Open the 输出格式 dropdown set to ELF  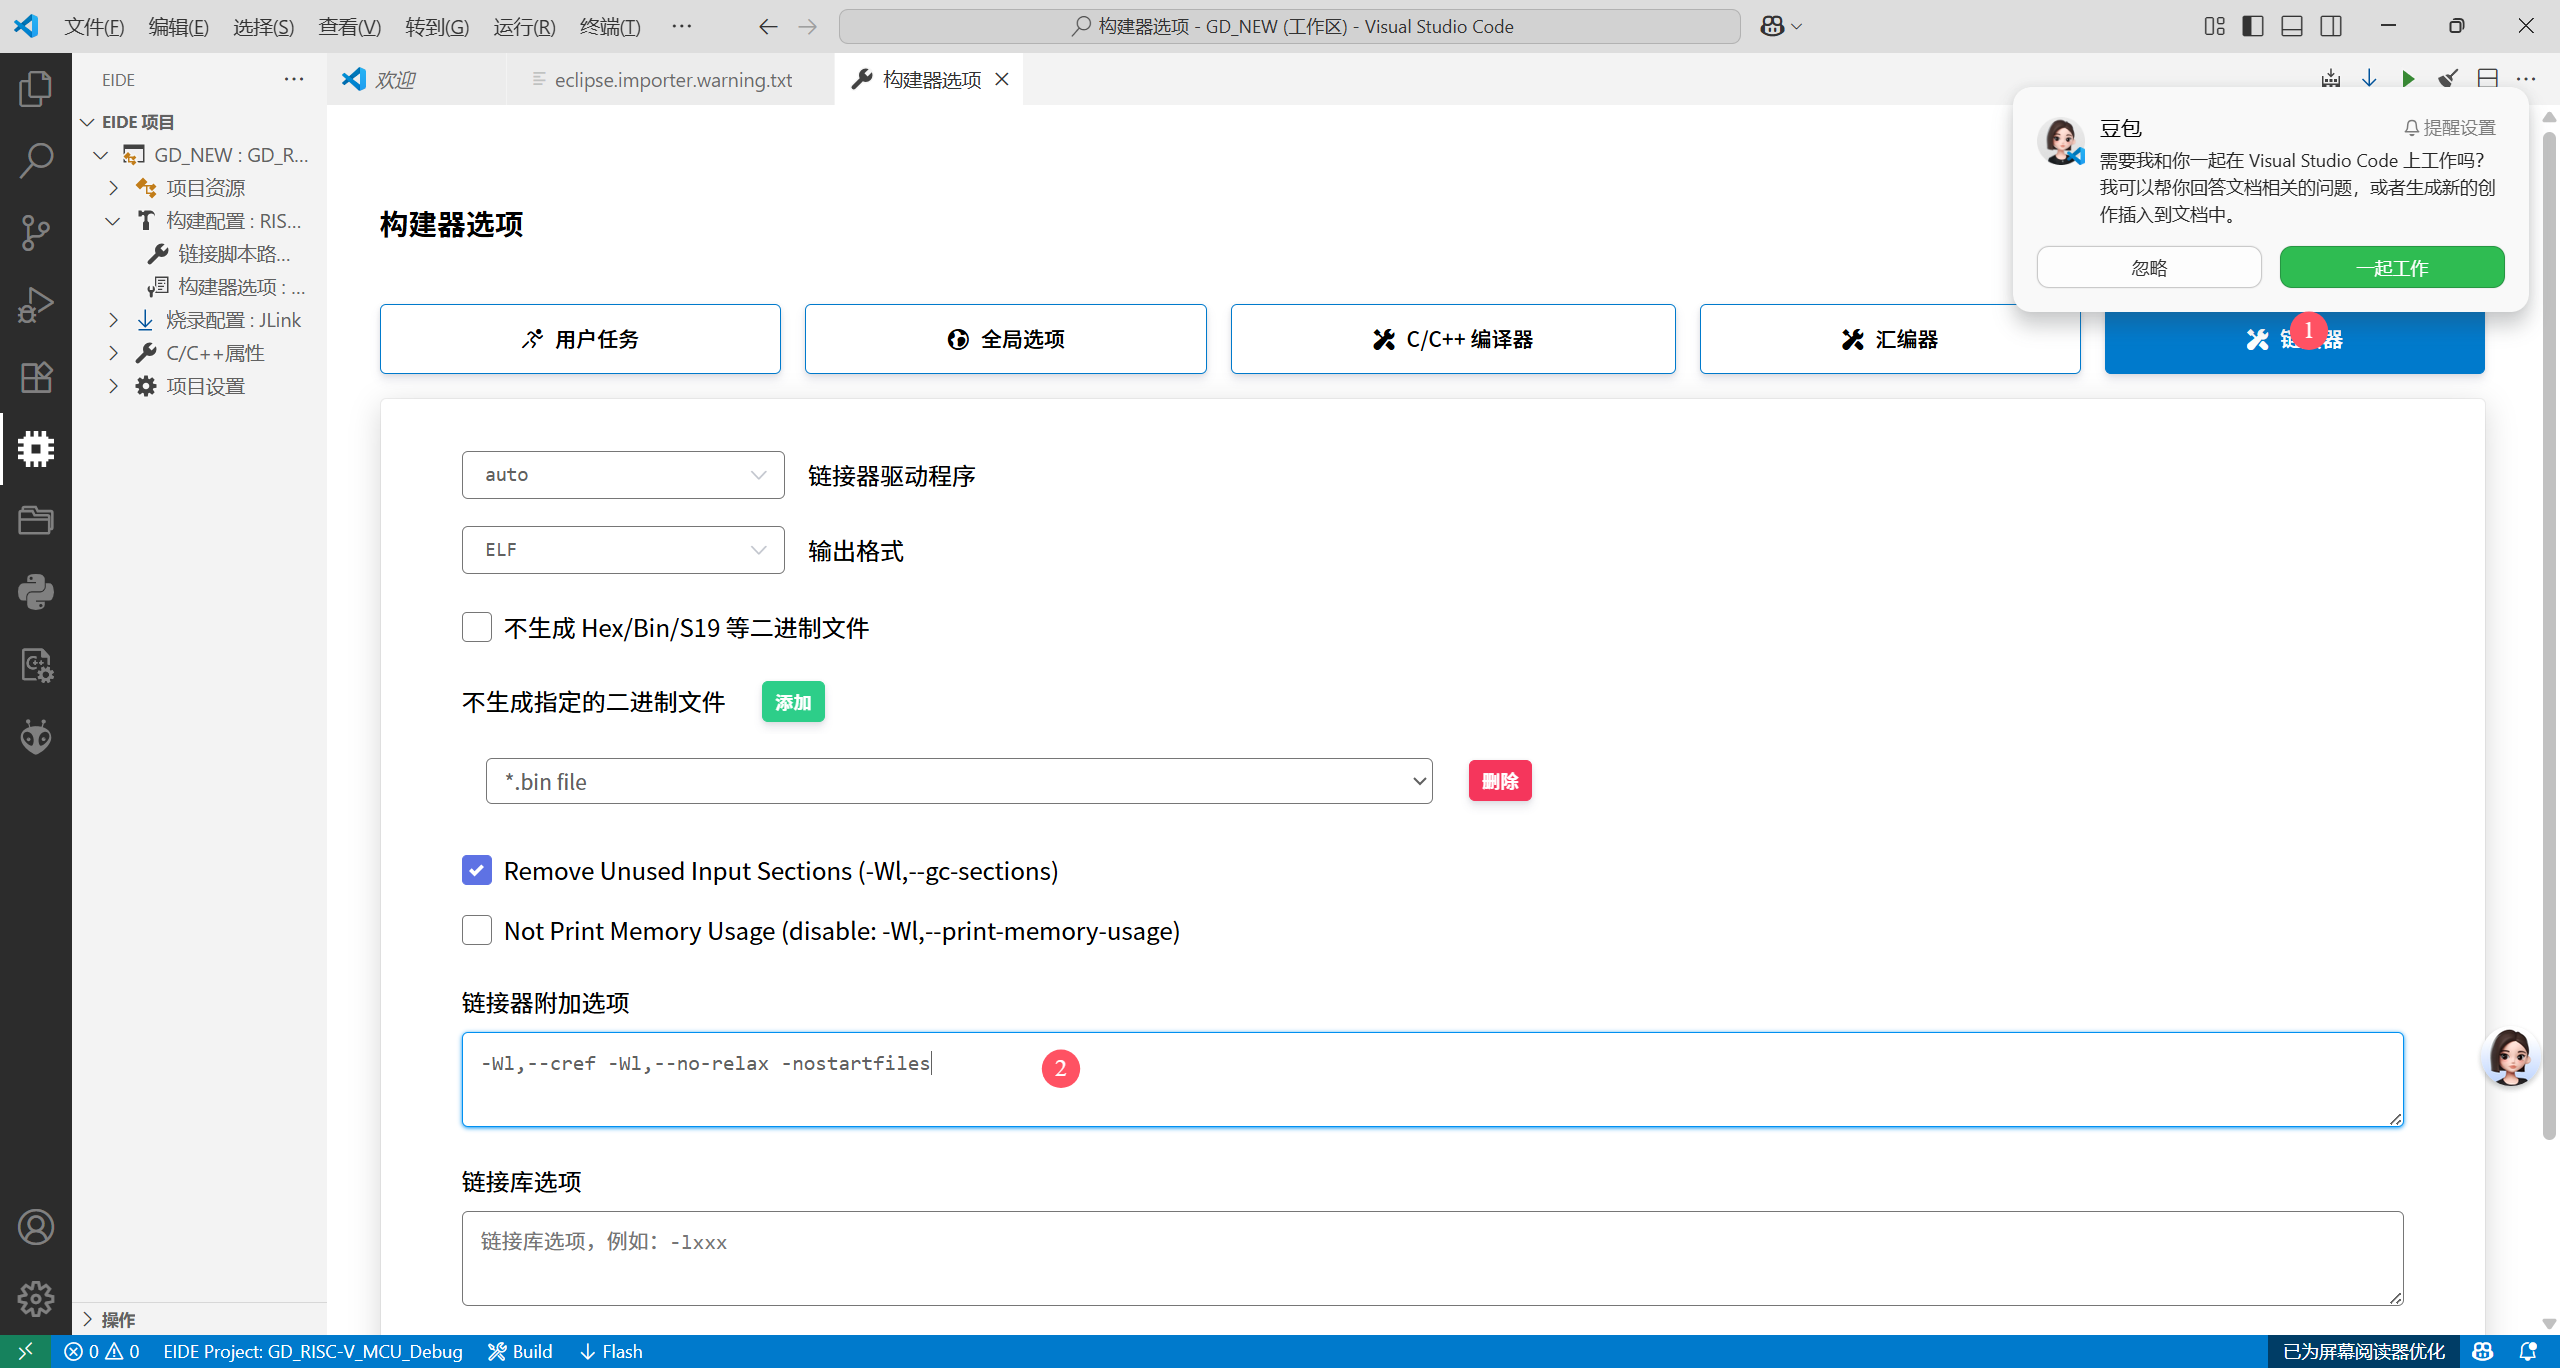click(x=622, y=549)
